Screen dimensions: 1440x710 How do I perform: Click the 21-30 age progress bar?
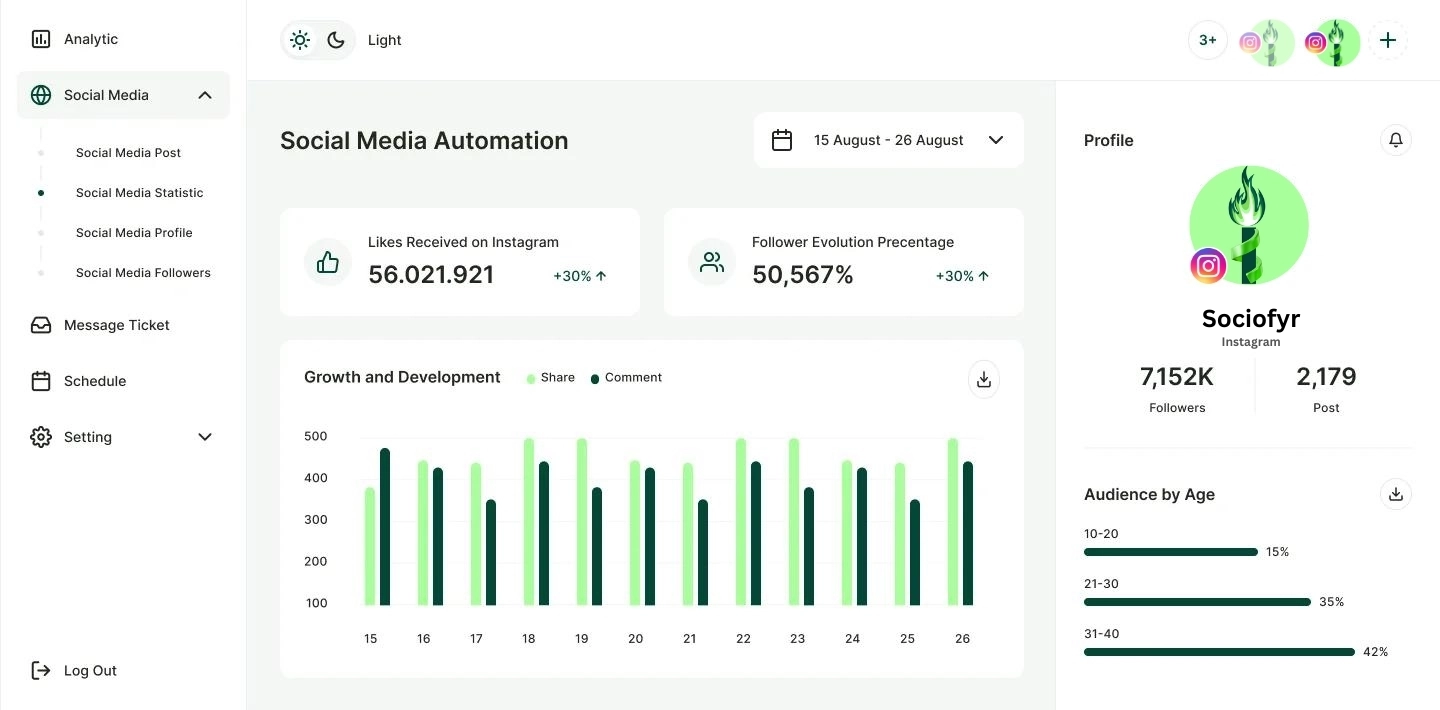click(1197, 602)
